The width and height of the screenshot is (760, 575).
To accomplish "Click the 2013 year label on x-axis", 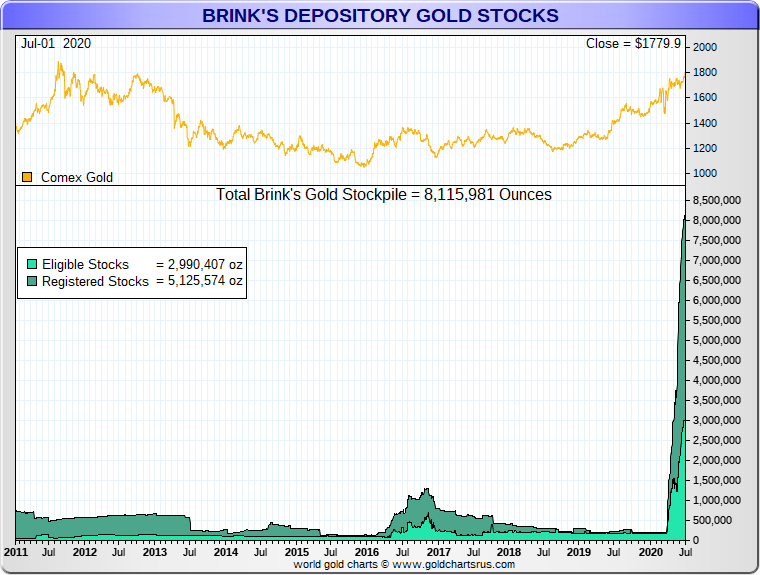I will 155,551.
